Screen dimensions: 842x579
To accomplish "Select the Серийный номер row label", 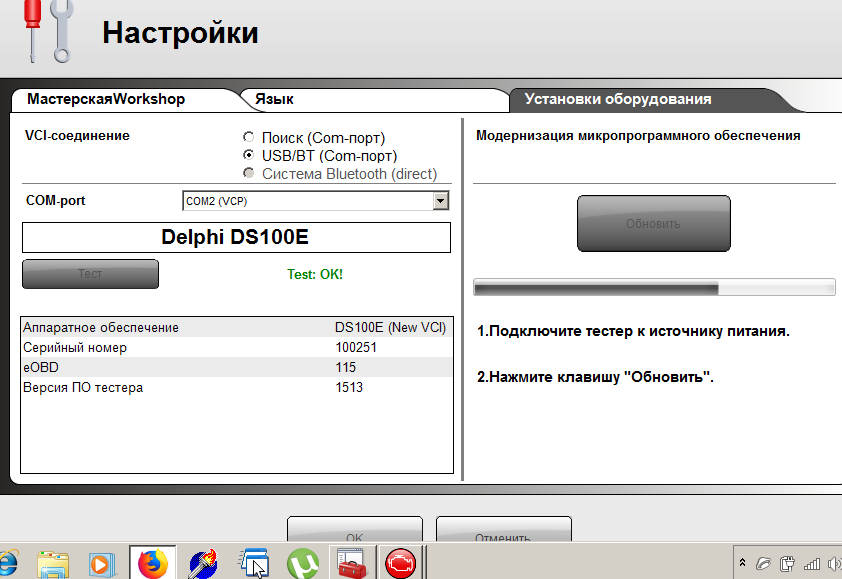I will click(75, 348).
